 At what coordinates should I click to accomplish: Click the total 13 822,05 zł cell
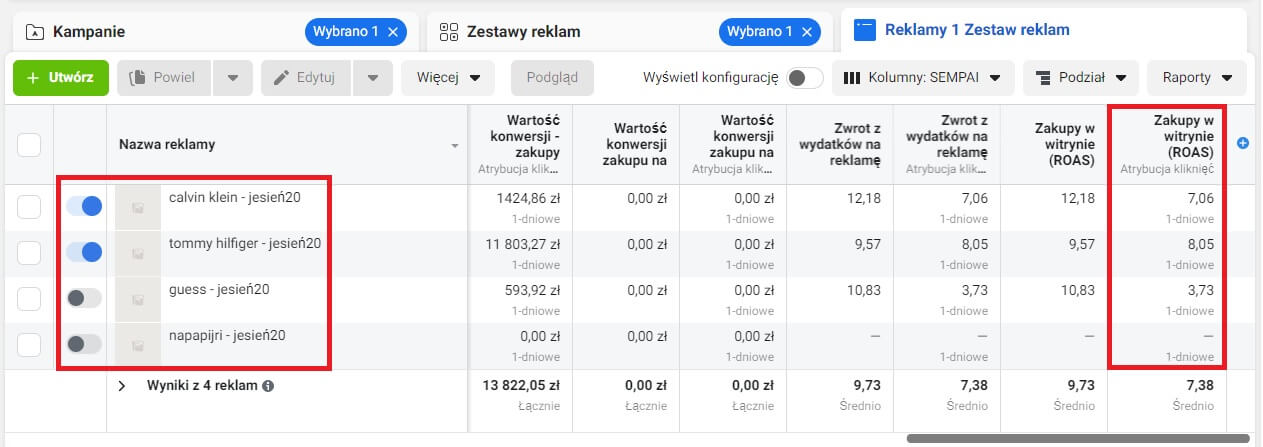coord(522,386)
